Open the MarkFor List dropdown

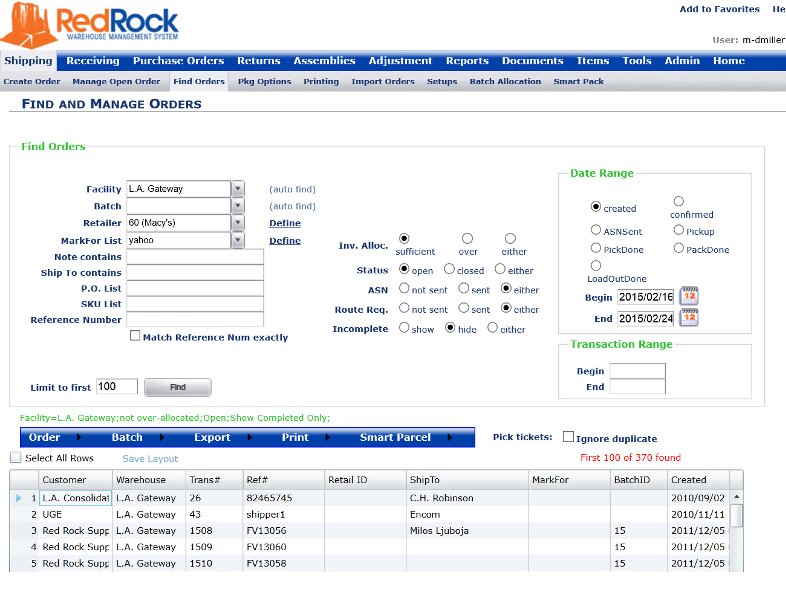point(238,240)
